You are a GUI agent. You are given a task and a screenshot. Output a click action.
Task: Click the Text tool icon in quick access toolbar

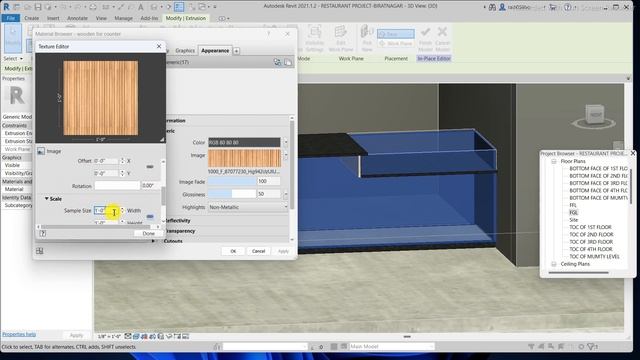(141, 7)
